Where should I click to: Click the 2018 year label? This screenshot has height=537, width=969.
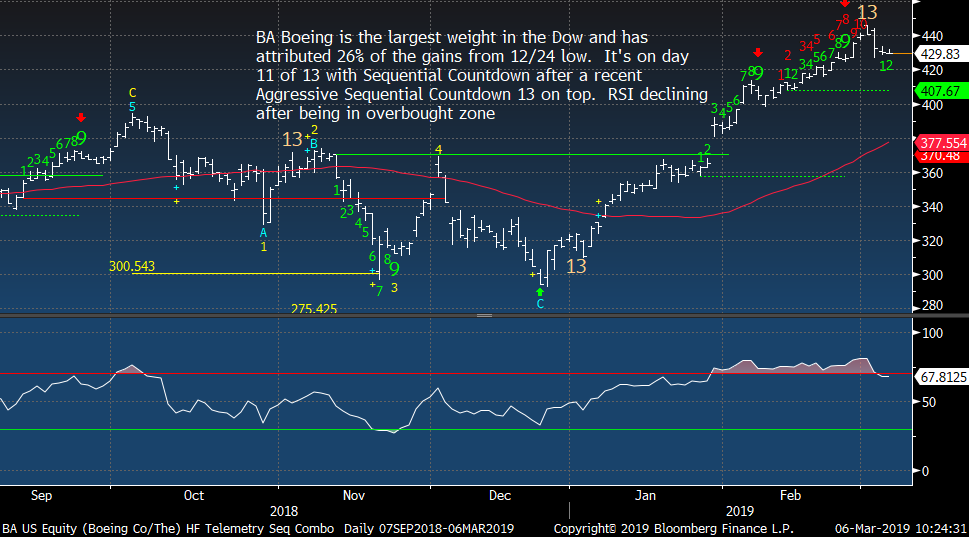284,512
